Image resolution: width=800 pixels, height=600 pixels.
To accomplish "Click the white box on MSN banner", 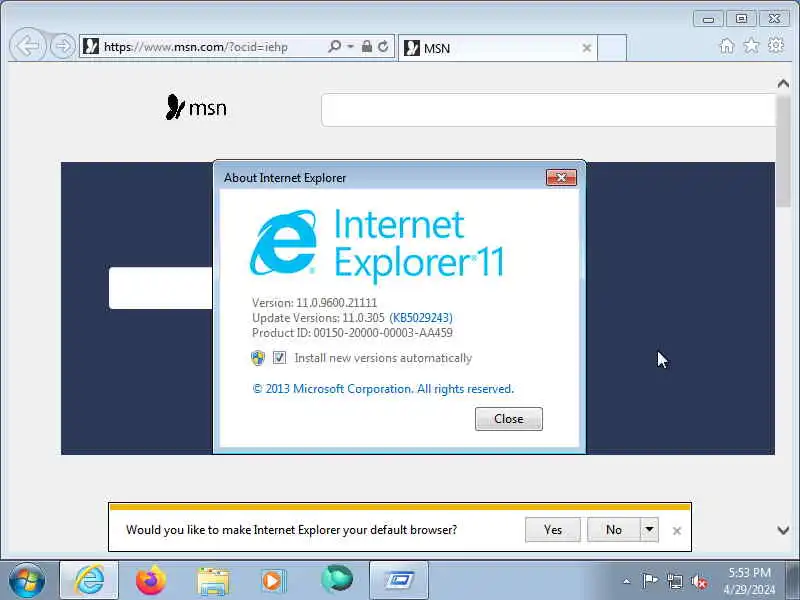I will point(161,288).
